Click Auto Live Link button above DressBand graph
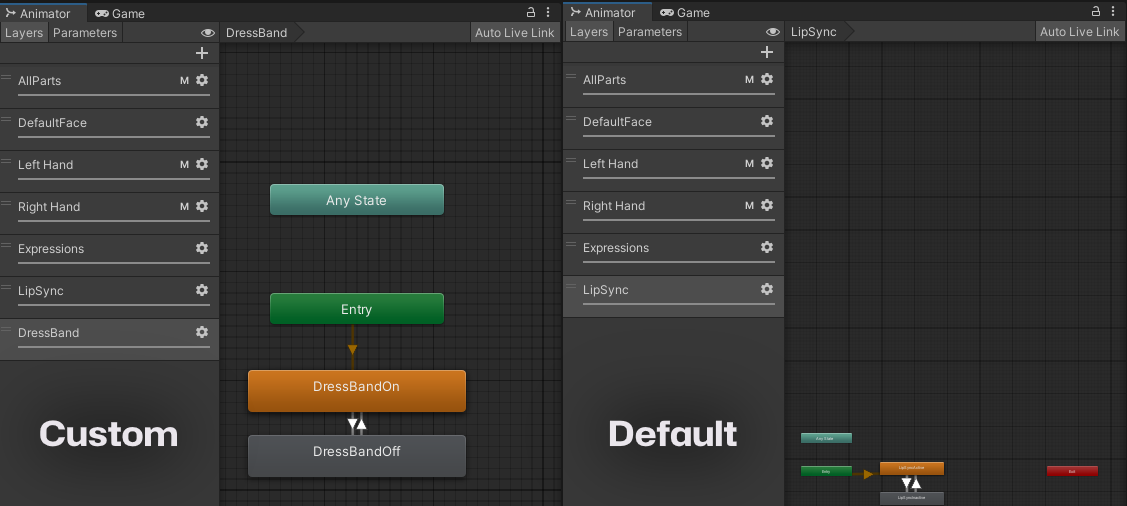 514,33
